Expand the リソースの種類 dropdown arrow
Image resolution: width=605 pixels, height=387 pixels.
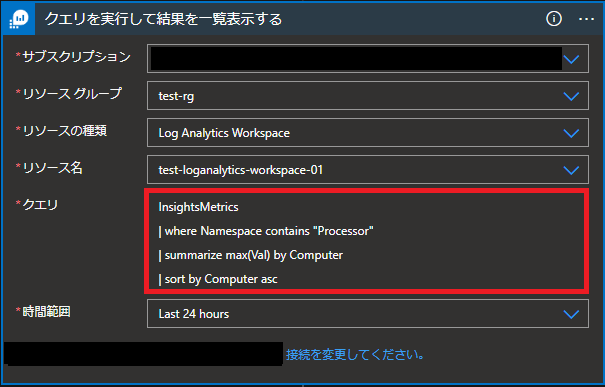tap(571, 133)
